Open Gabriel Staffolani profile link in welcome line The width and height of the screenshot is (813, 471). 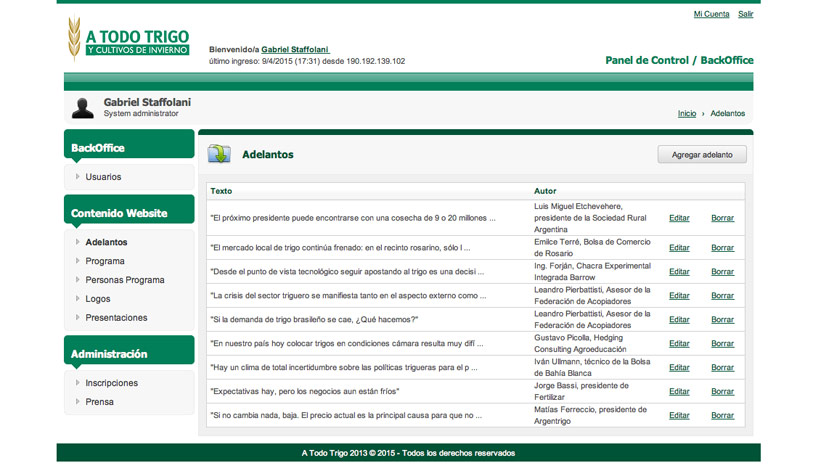click(x=295, y=49)
